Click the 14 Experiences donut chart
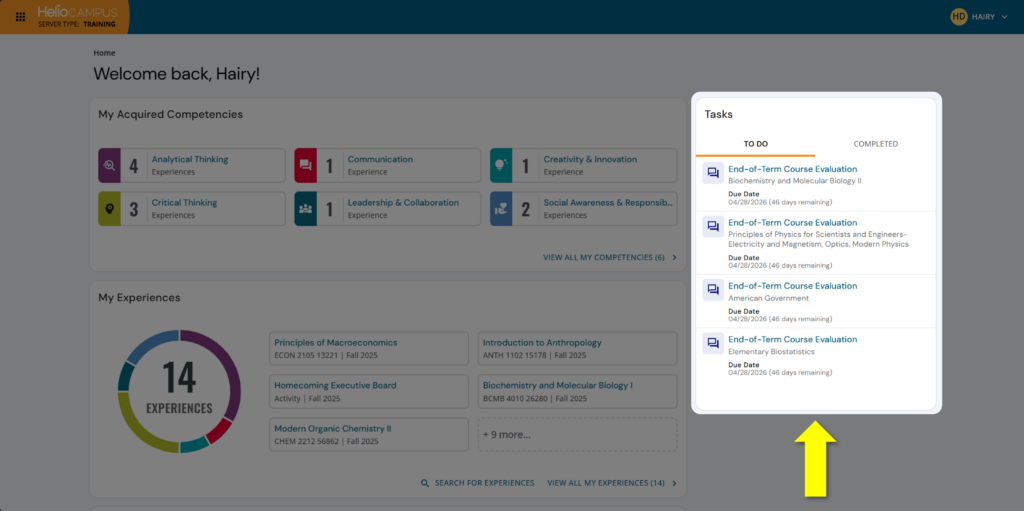Screen dimensions: 1024x511 click(179, 391)
